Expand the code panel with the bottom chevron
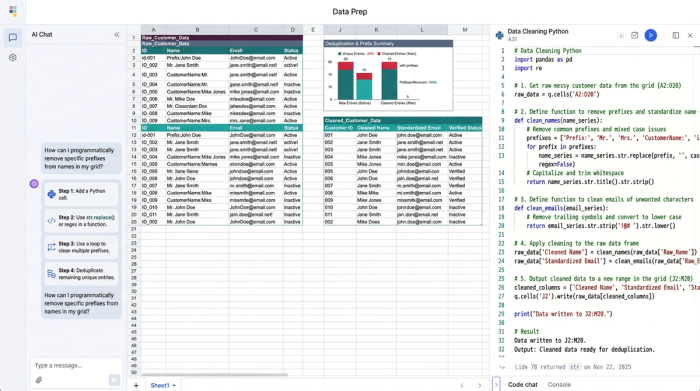Screen dimensions: 700x391 [x=496, y=384]
